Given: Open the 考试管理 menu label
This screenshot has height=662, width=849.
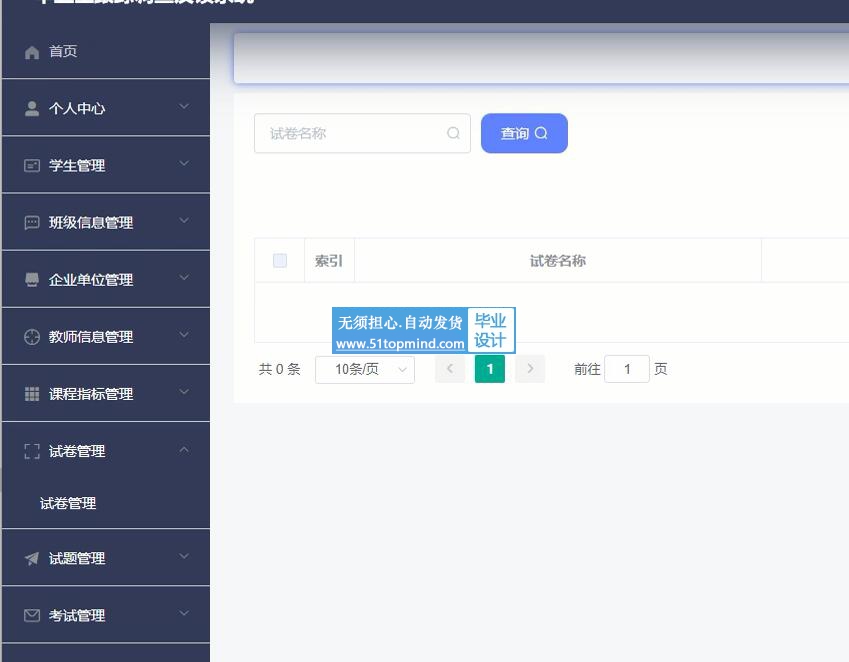Looking at the screenshot, I should 77,615.
